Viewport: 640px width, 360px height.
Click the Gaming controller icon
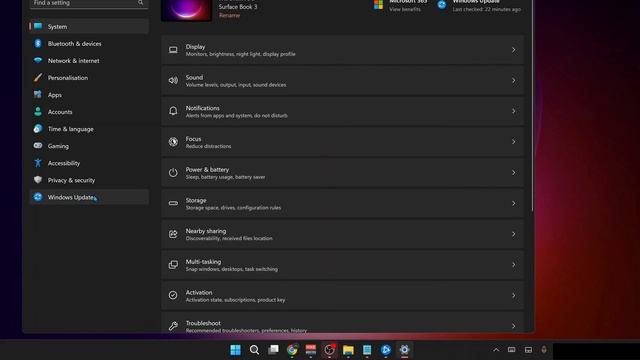pos(38,146)
